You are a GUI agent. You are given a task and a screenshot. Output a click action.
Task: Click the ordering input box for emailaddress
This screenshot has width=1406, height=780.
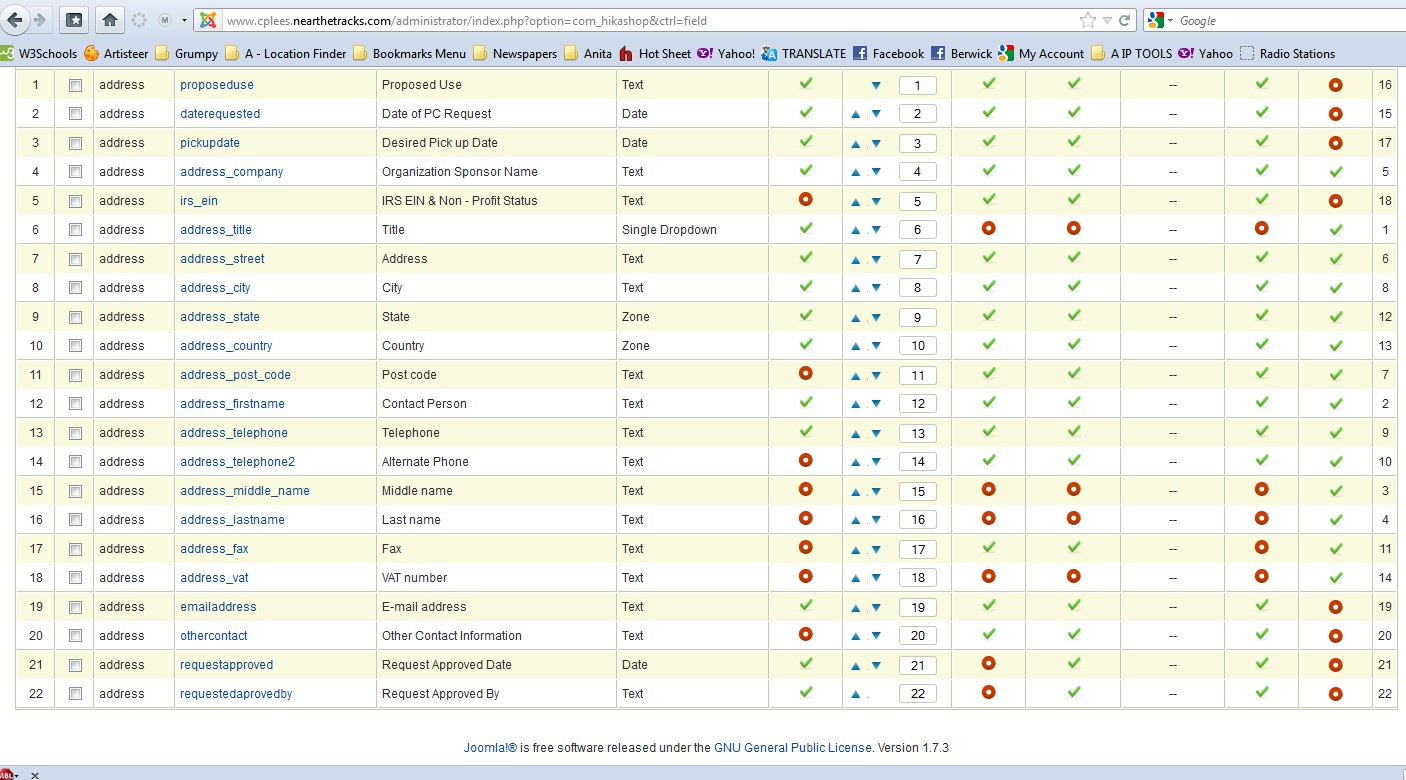[917, 608]
